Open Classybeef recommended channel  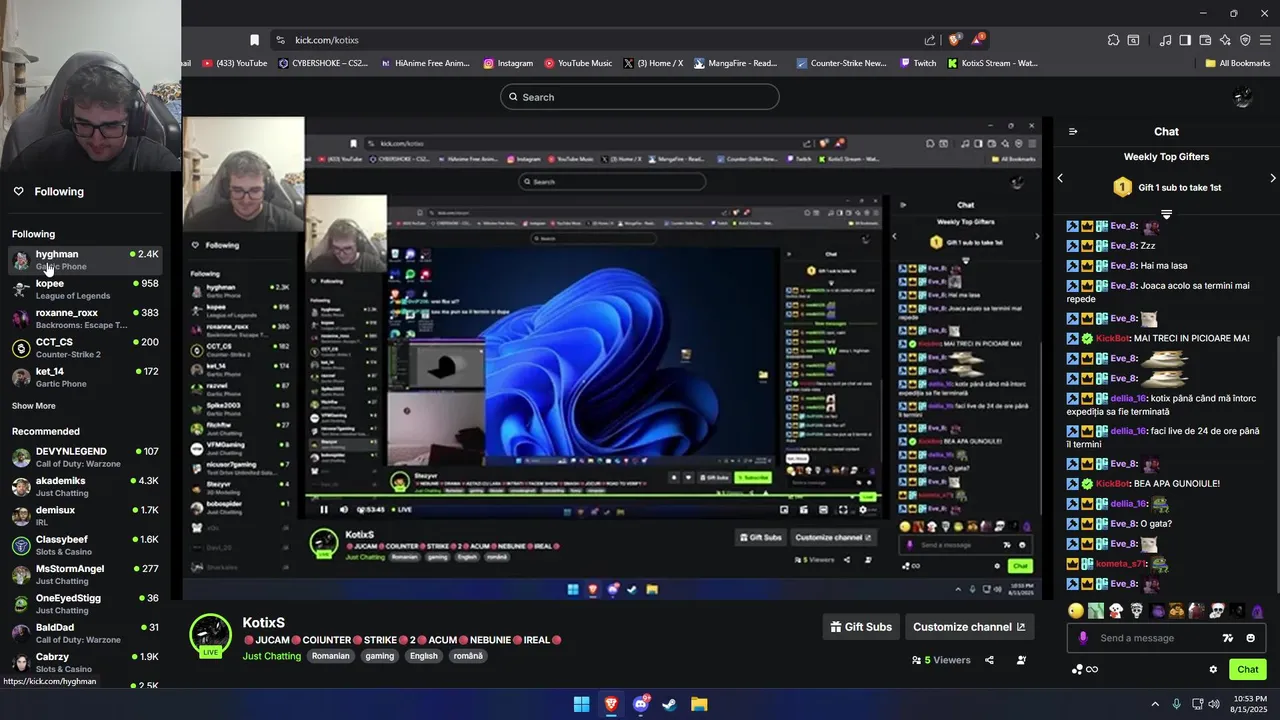85,545
